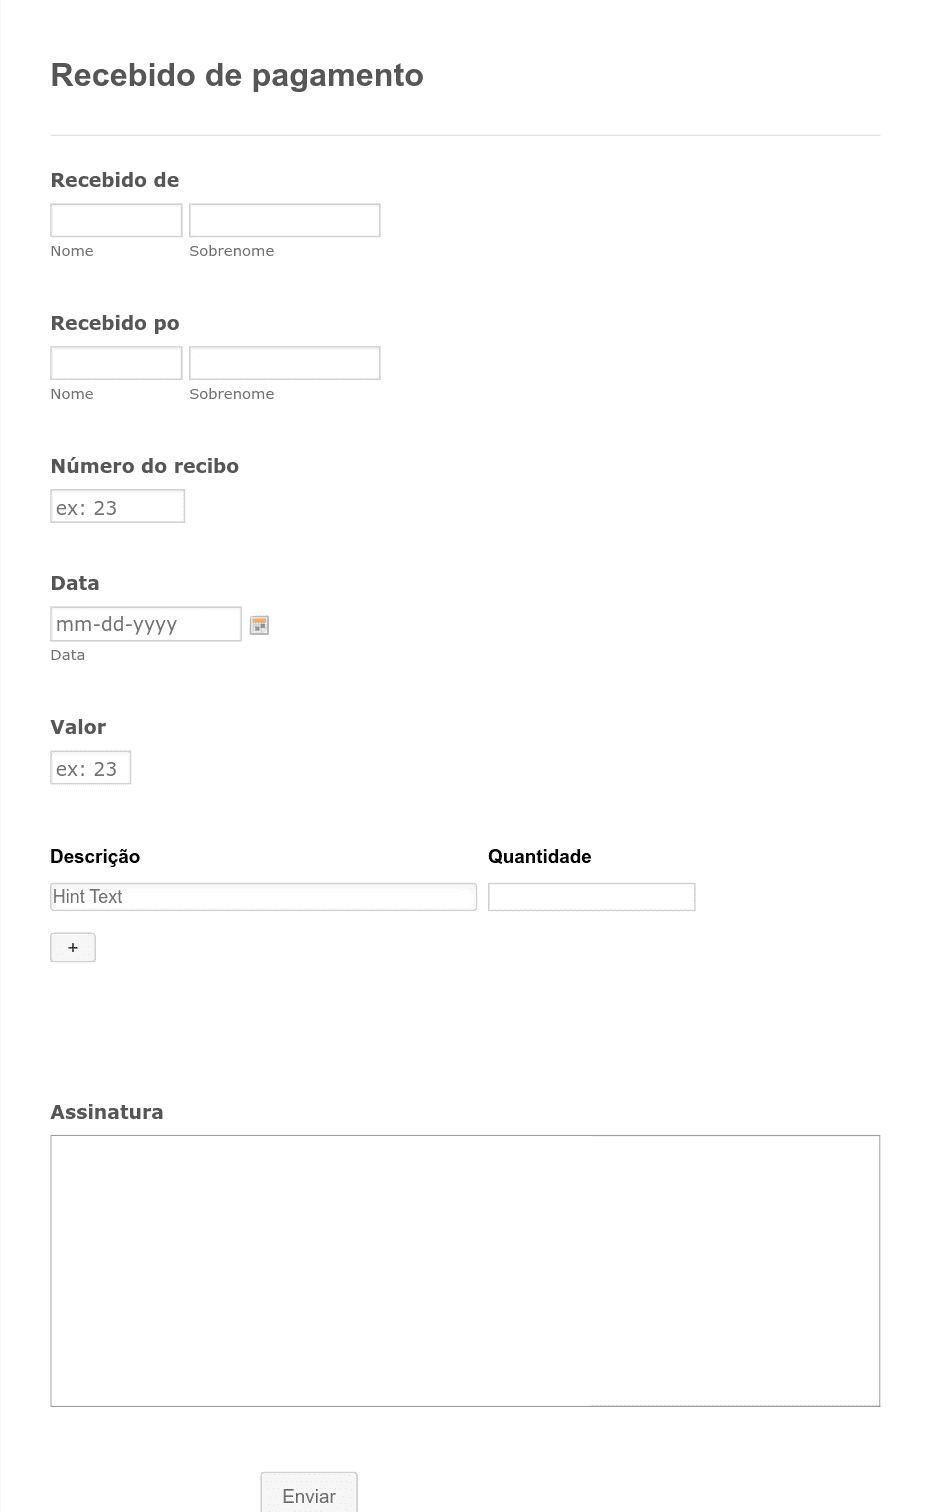Click the Data mm-dd-yyyy input field
Screen dimensions: 930x1512
(146, 624)
